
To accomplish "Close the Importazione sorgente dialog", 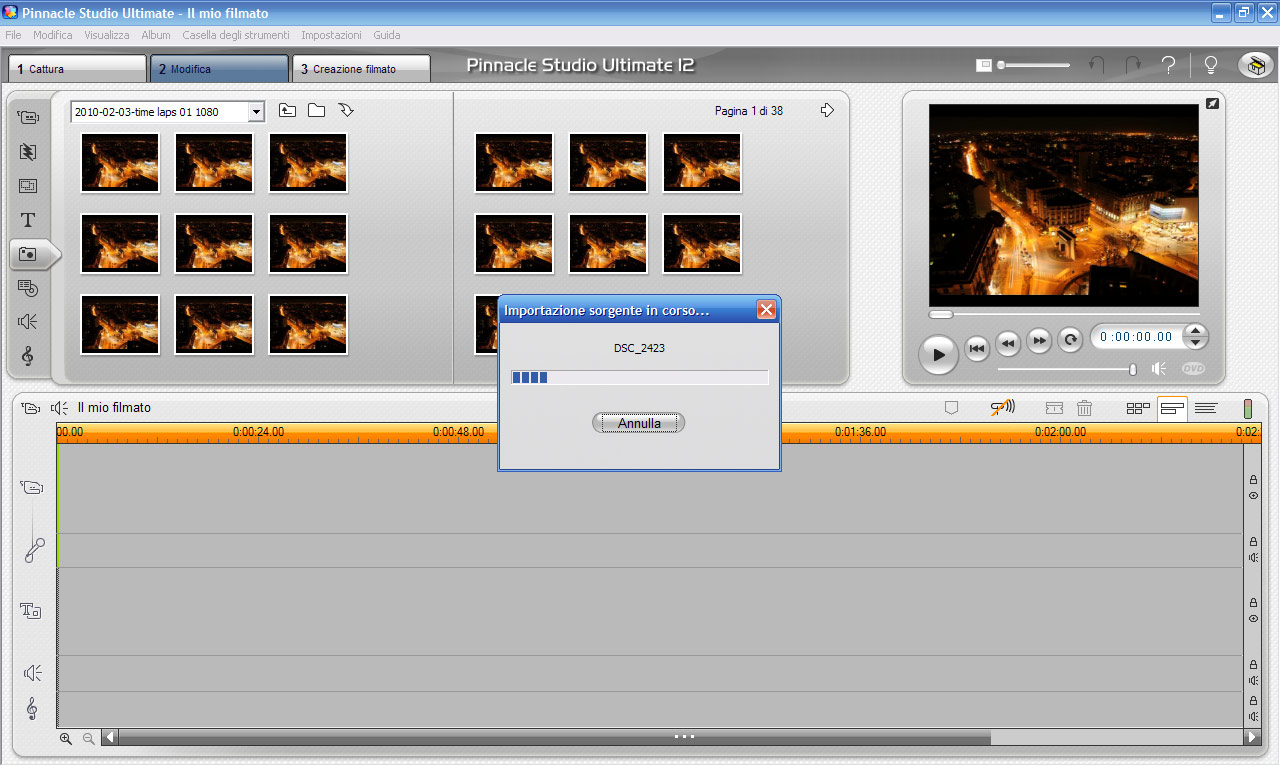I will (x=766, y=310).
